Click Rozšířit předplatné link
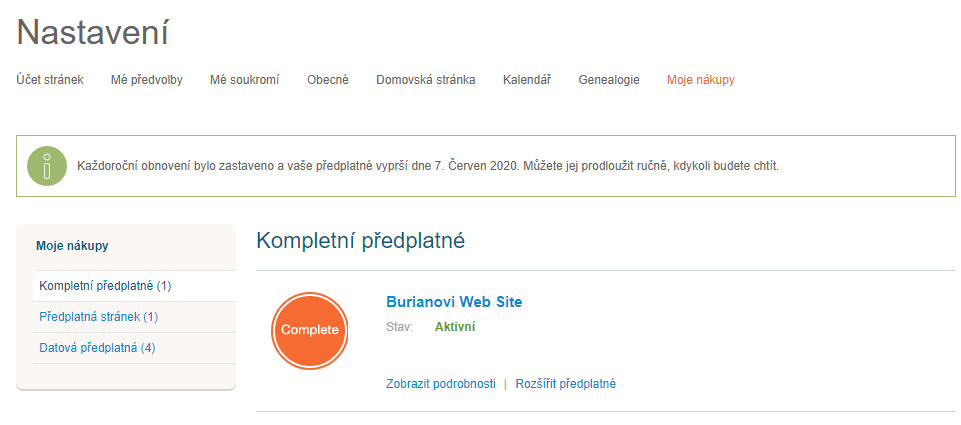The width and height of the screenshot is (961, 425). point(566,384)
